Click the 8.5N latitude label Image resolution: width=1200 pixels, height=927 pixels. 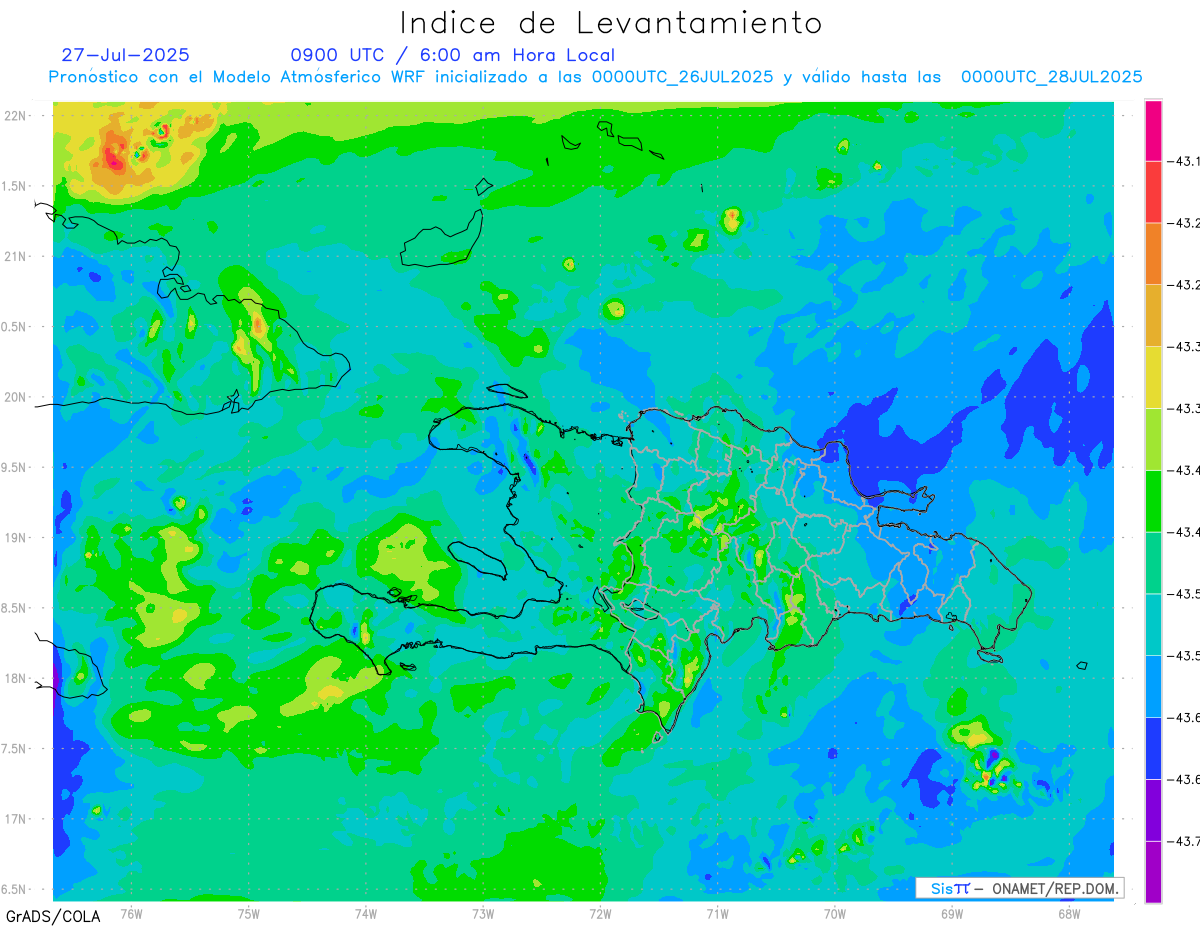pos(16,608)
